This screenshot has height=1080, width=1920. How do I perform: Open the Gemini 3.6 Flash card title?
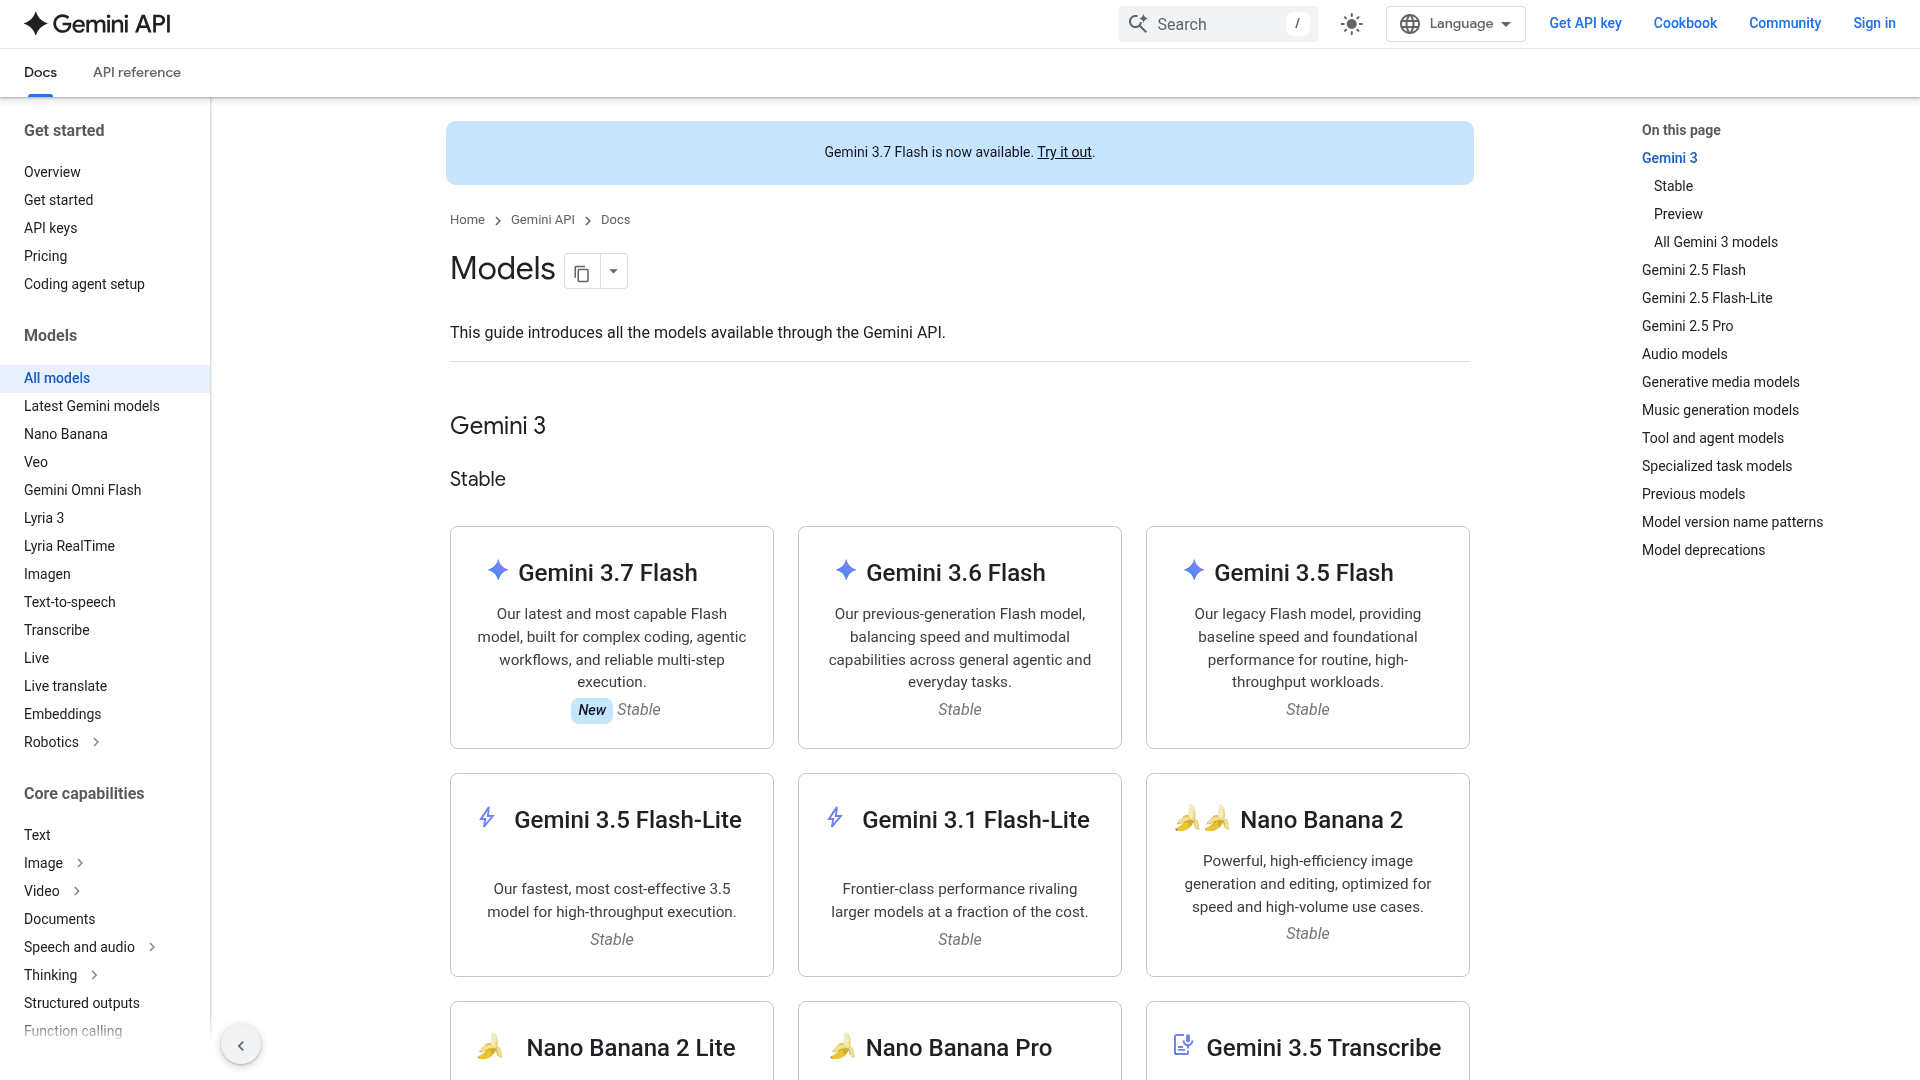(x=956, y=573)
